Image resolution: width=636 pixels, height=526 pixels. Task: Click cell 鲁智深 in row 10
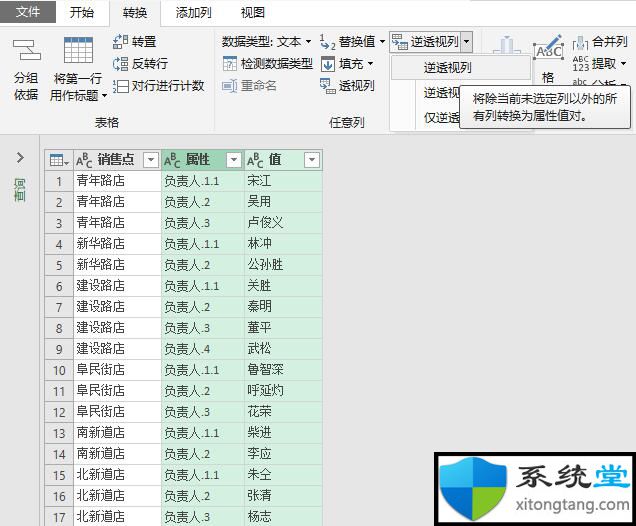(283, 370)
